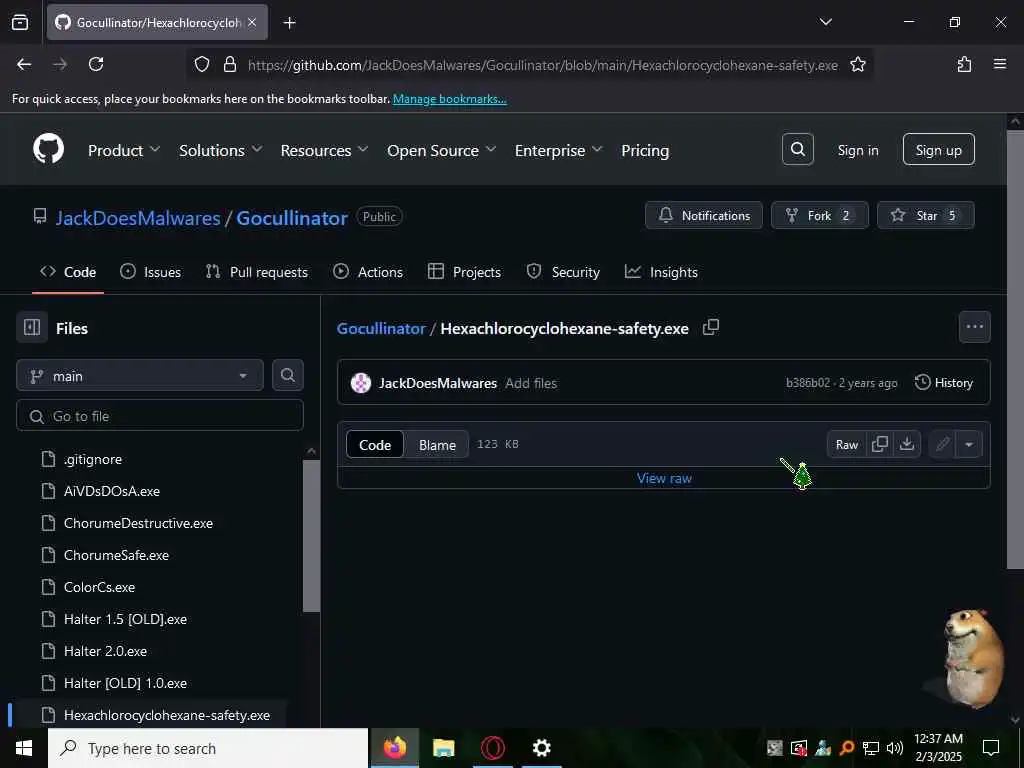This screenshot has width=1024, height=768.
Task: Click the Sign up button
Action: pos(938,150)
